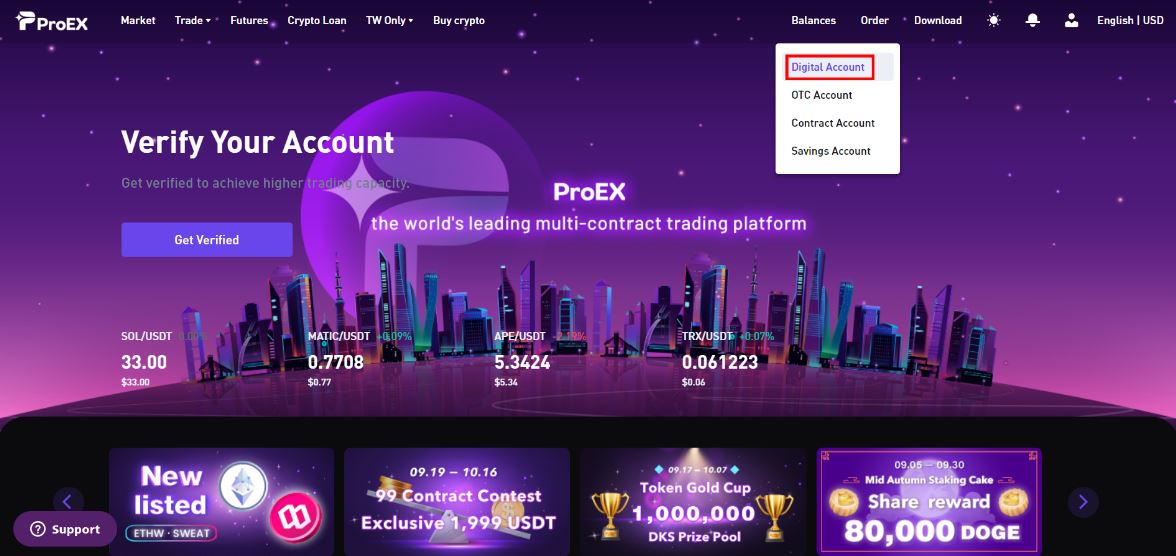
Task: Open the New listed ETHW SWEAT banner
Action: tap(221, 501)
